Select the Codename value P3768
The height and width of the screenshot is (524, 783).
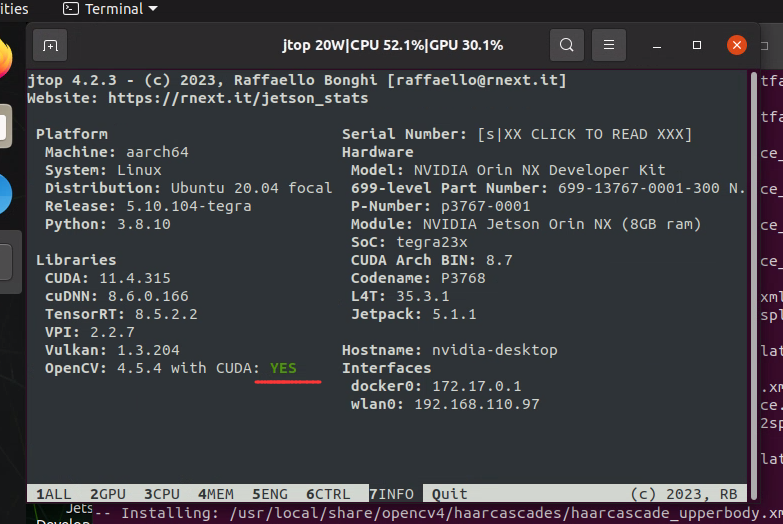(x=463, y=278)
